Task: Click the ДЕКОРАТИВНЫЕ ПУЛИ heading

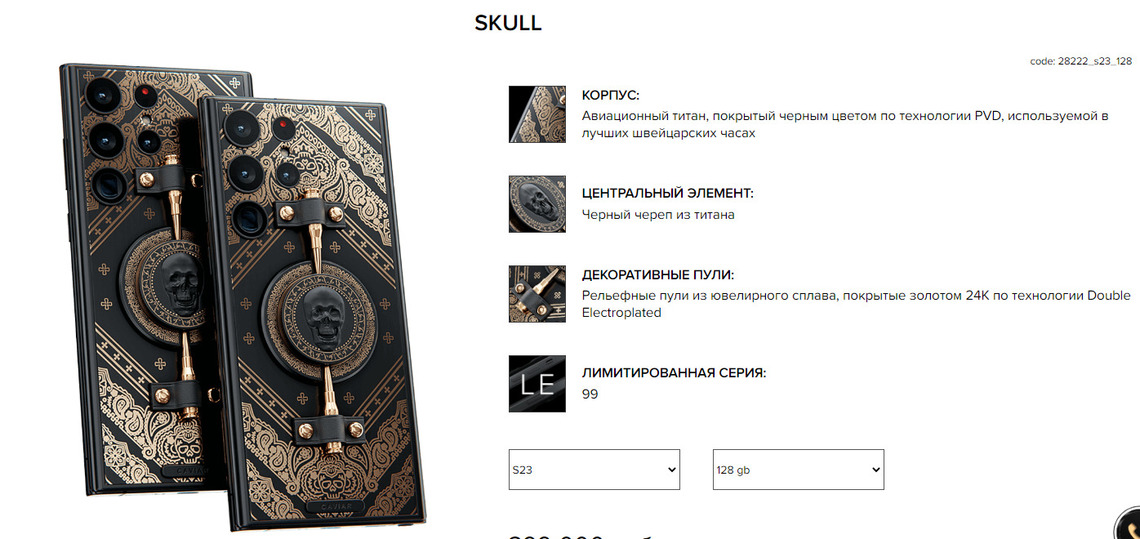Action: click(x=658, y=275)
